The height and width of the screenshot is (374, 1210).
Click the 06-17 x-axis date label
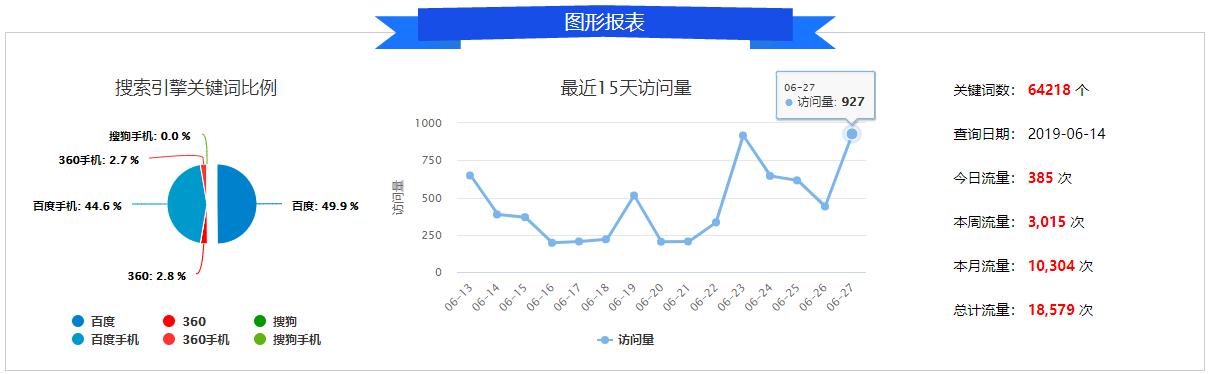point(568,296)
